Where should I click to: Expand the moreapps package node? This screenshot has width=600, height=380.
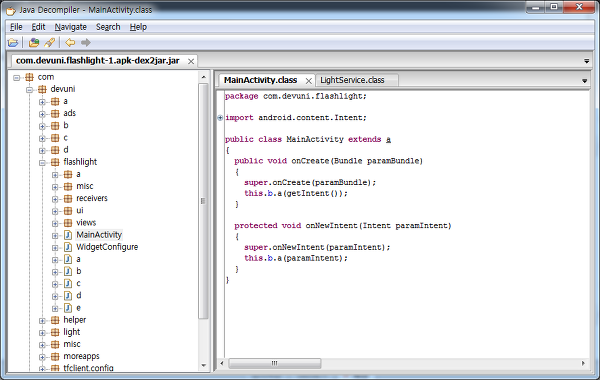(42, 357)
